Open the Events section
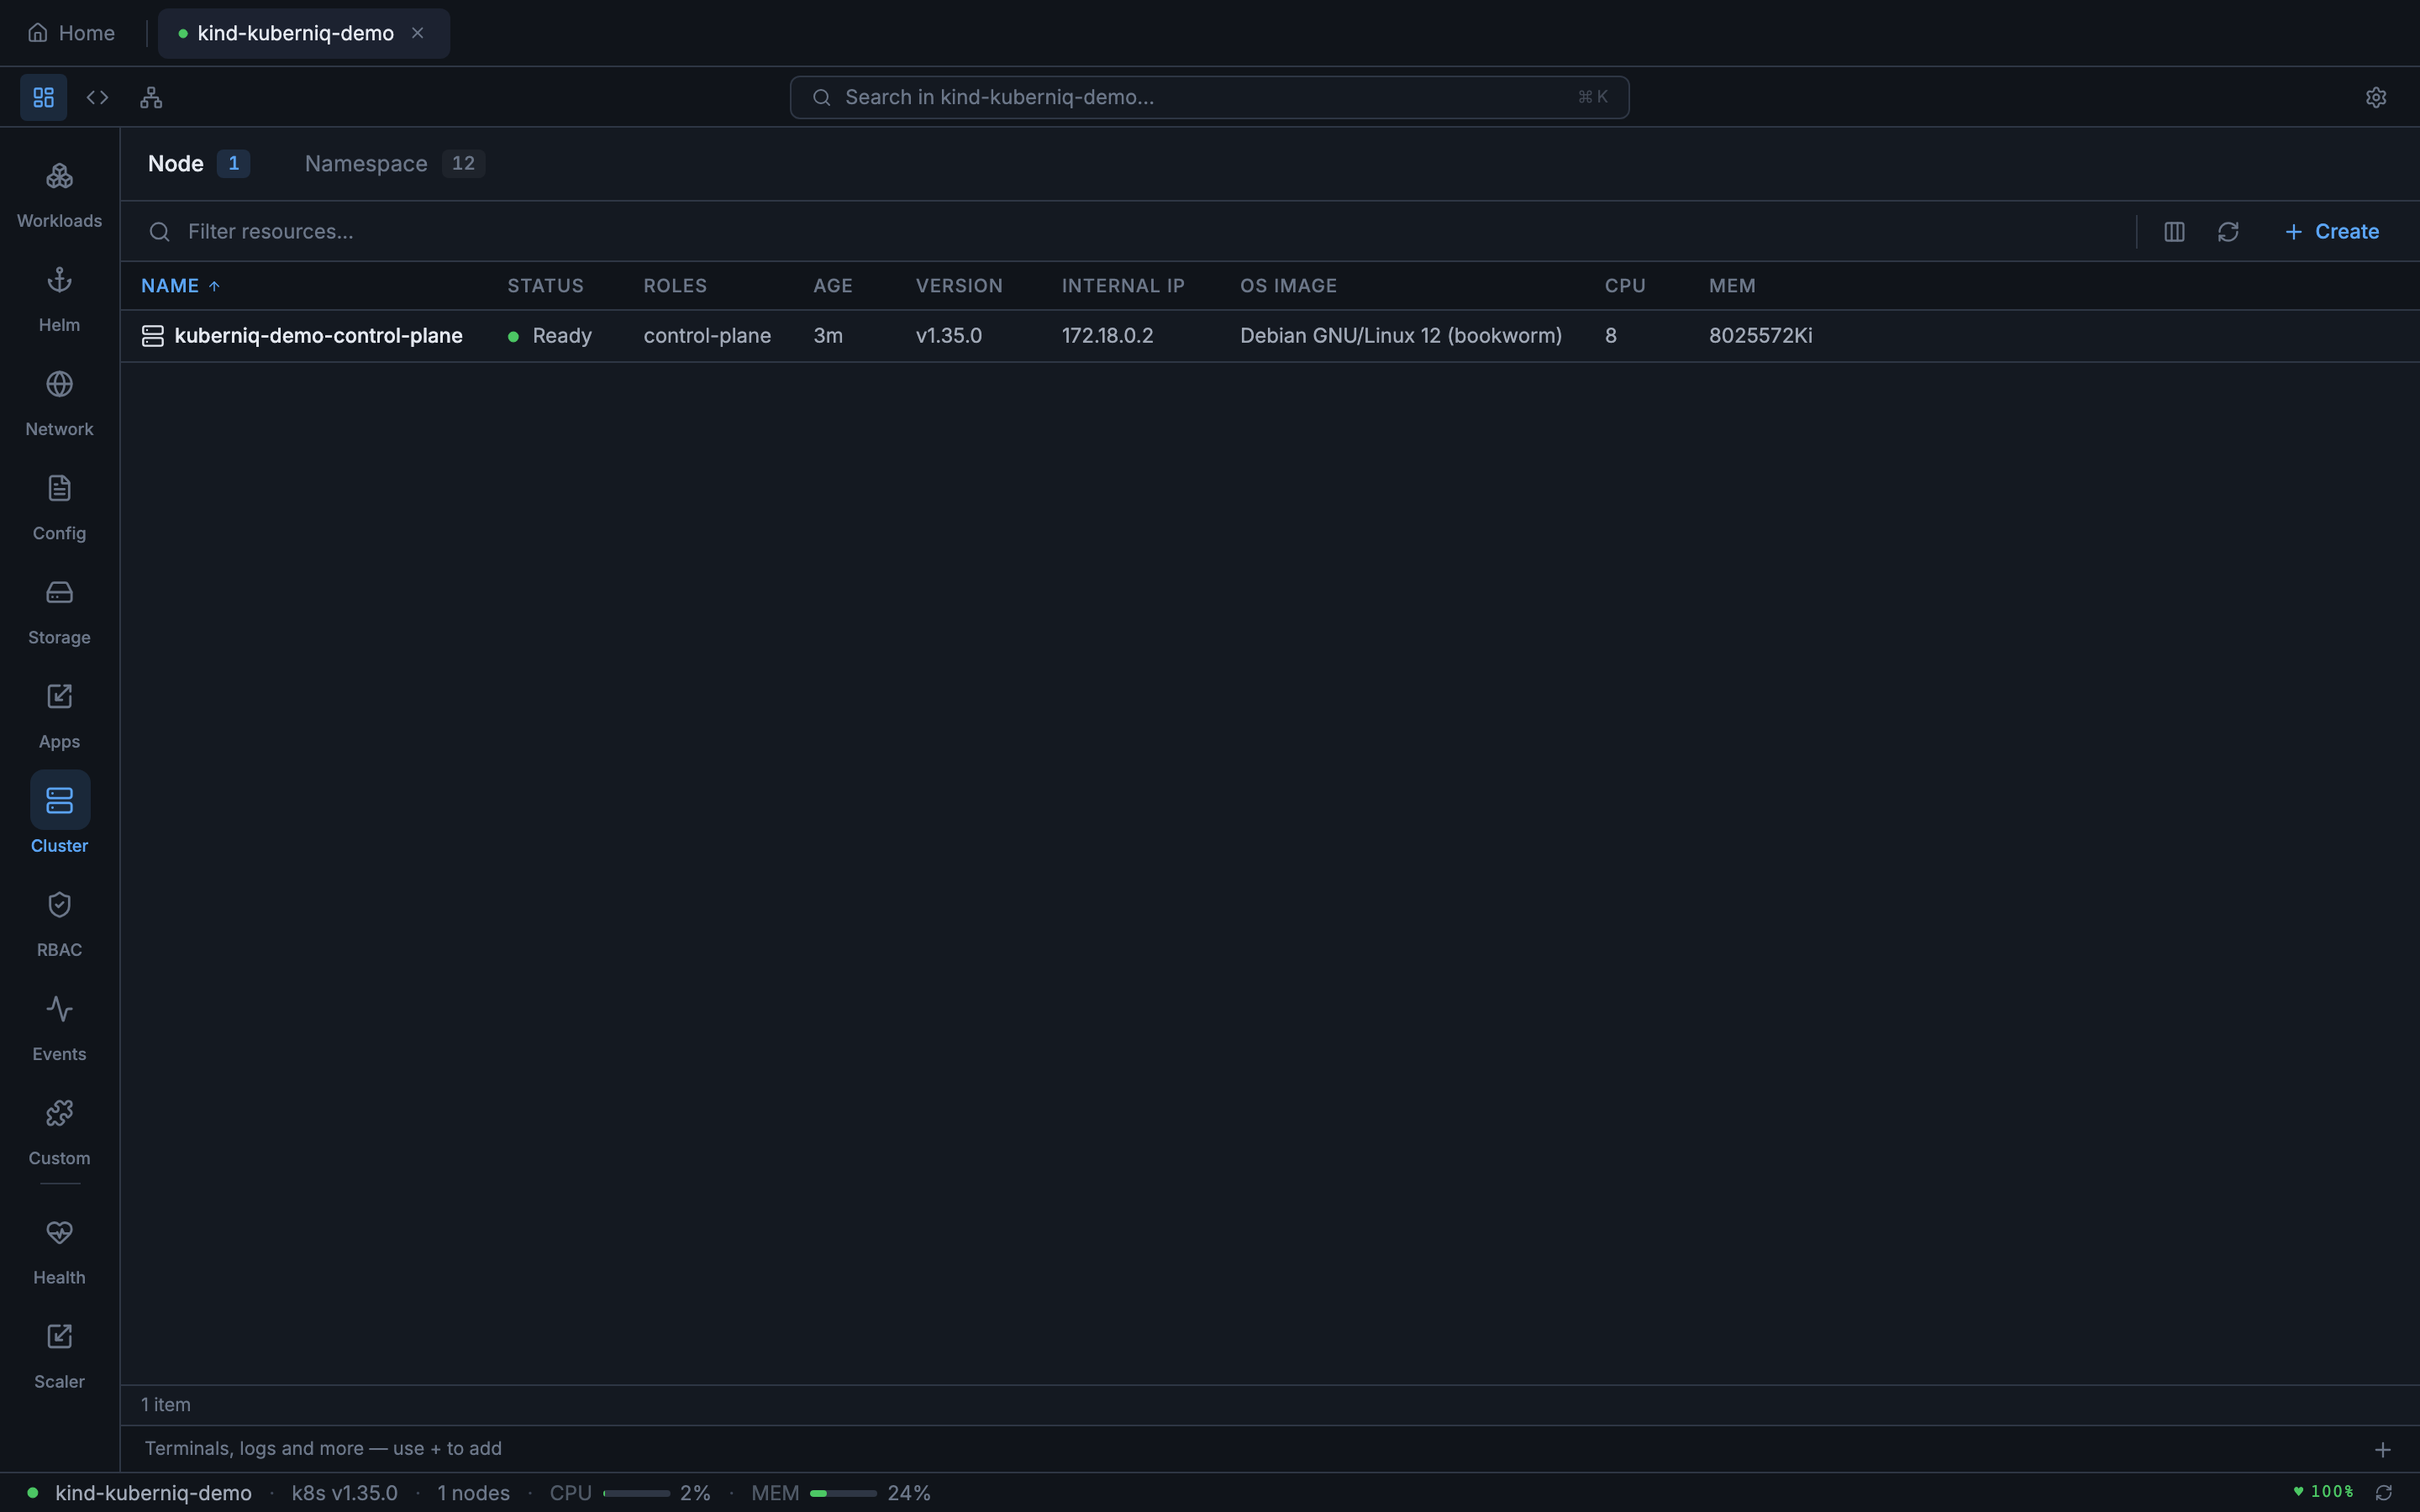The height and width of the screenshot is (1512, 2420). click(x=59, y=1026)
